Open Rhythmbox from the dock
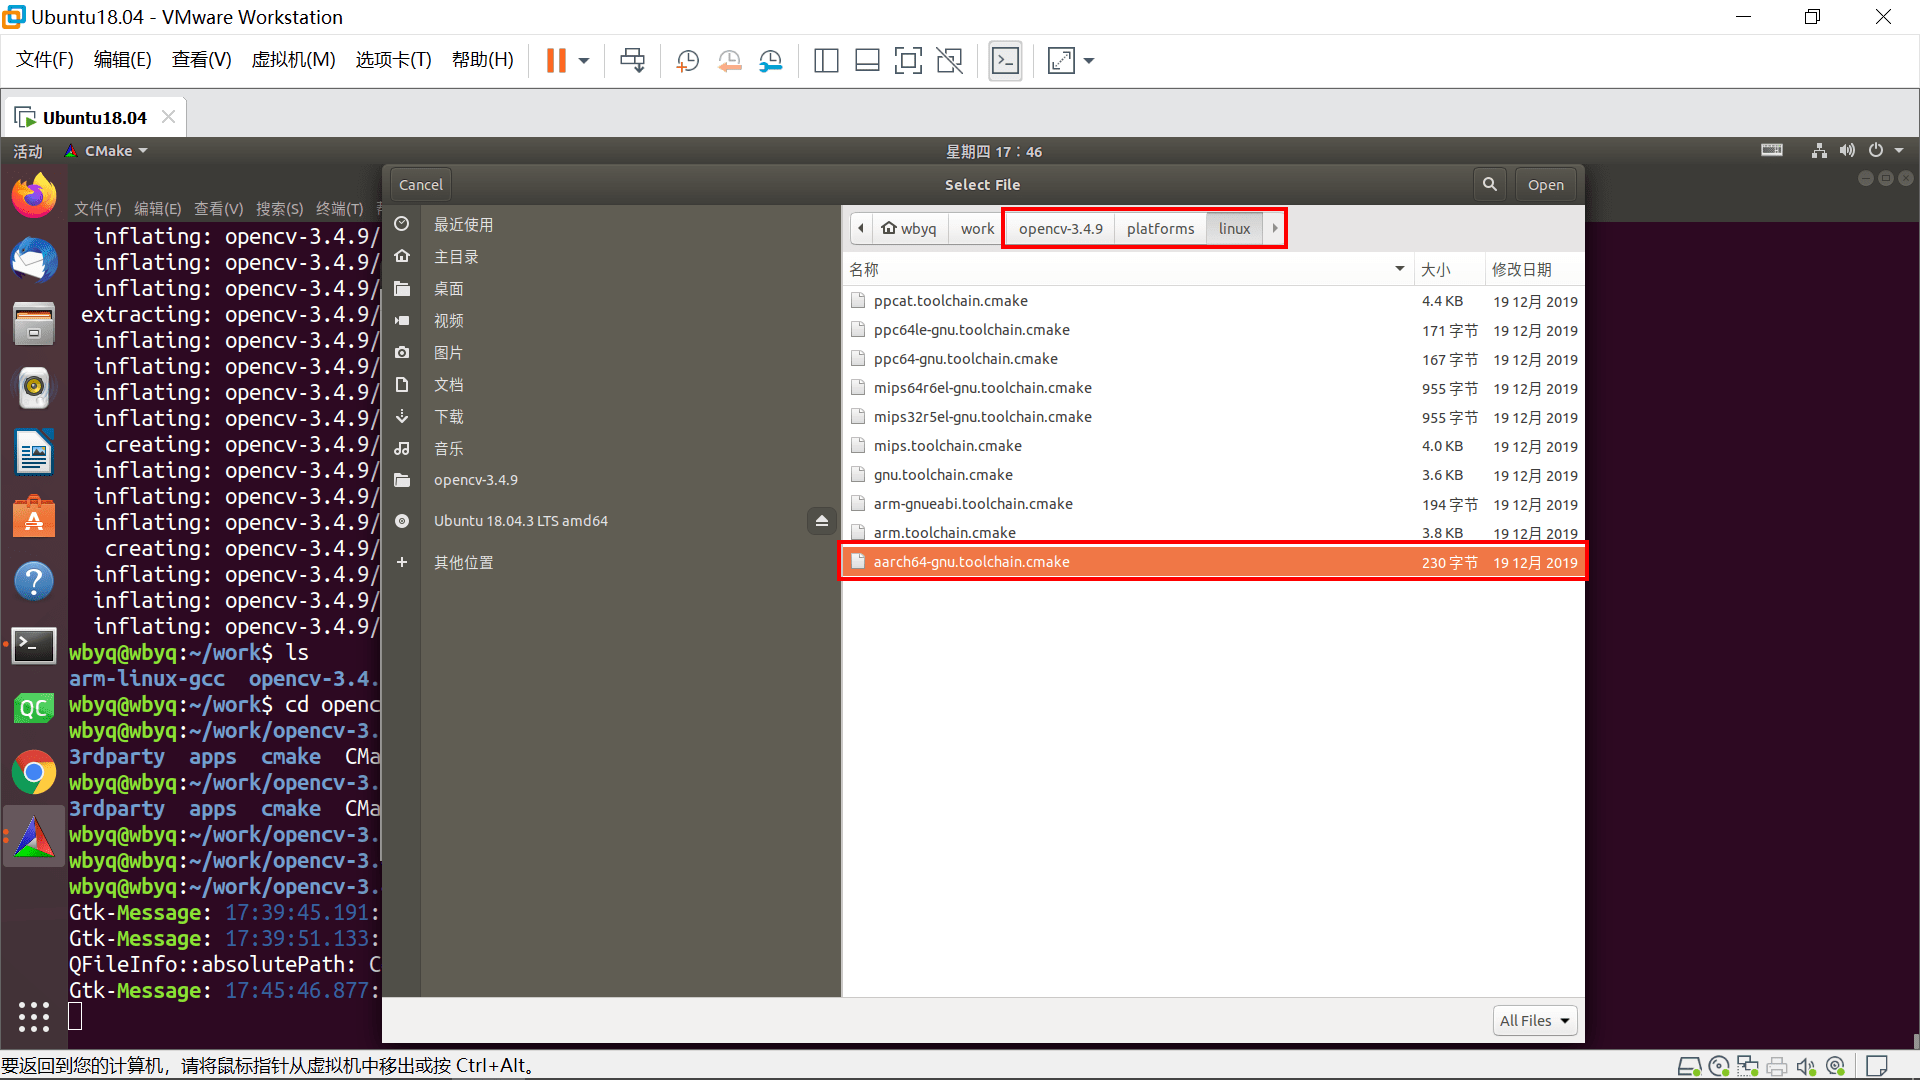Screen dimensions: 1920x1080 pyautogui.click(x=34, y=388)
